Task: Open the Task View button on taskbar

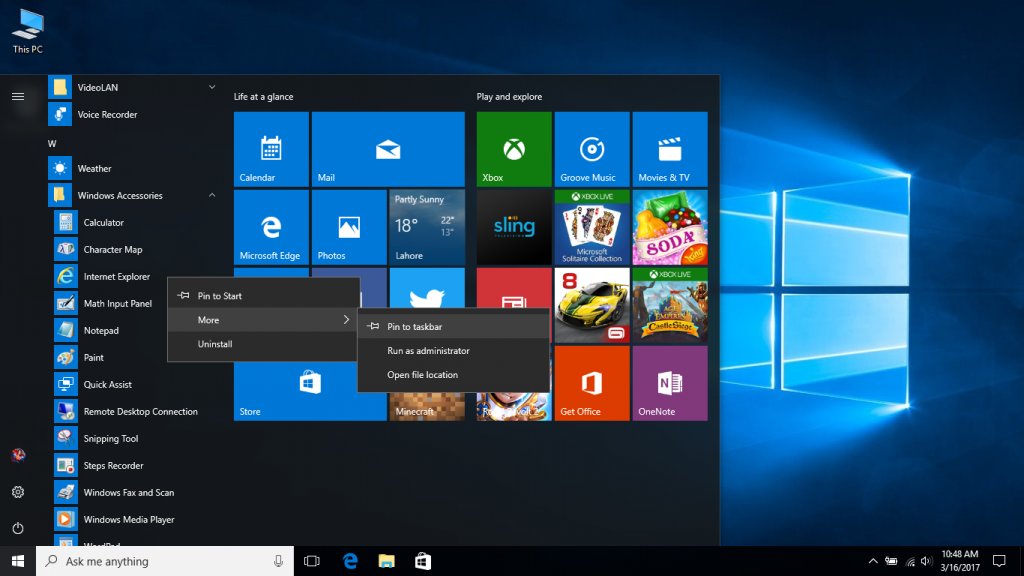Action: [x=311, y=561]
